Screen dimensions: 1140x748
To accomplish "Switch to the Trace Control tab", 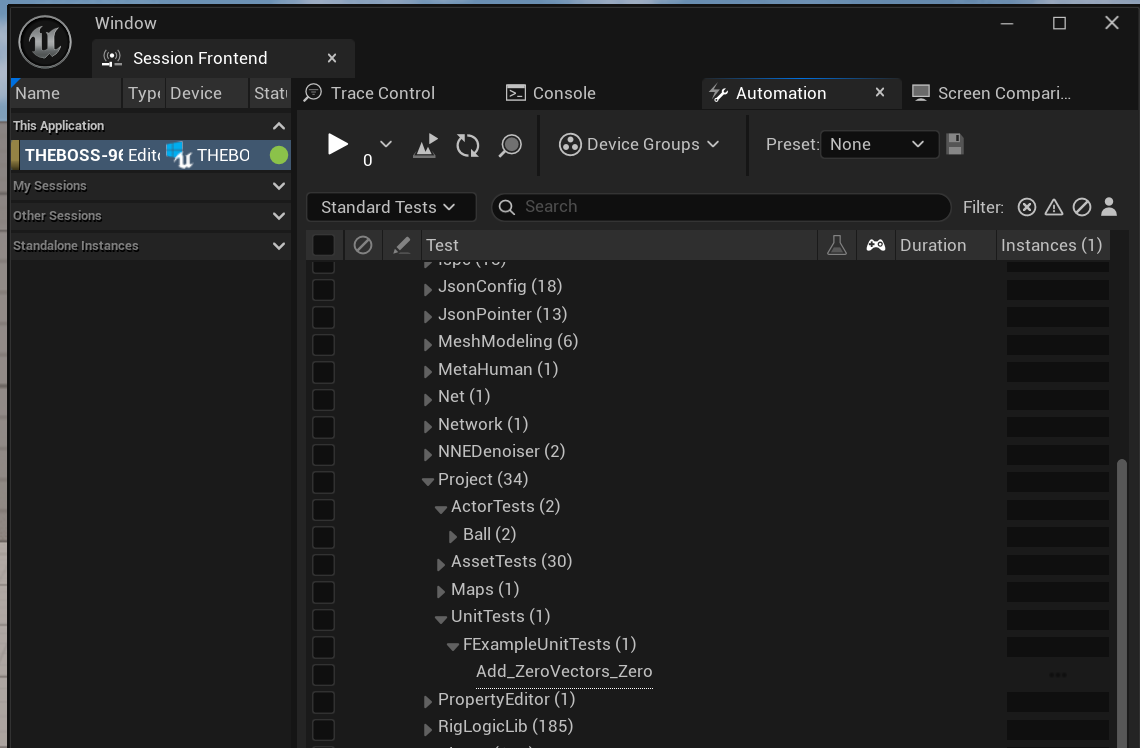I will 369,93.
